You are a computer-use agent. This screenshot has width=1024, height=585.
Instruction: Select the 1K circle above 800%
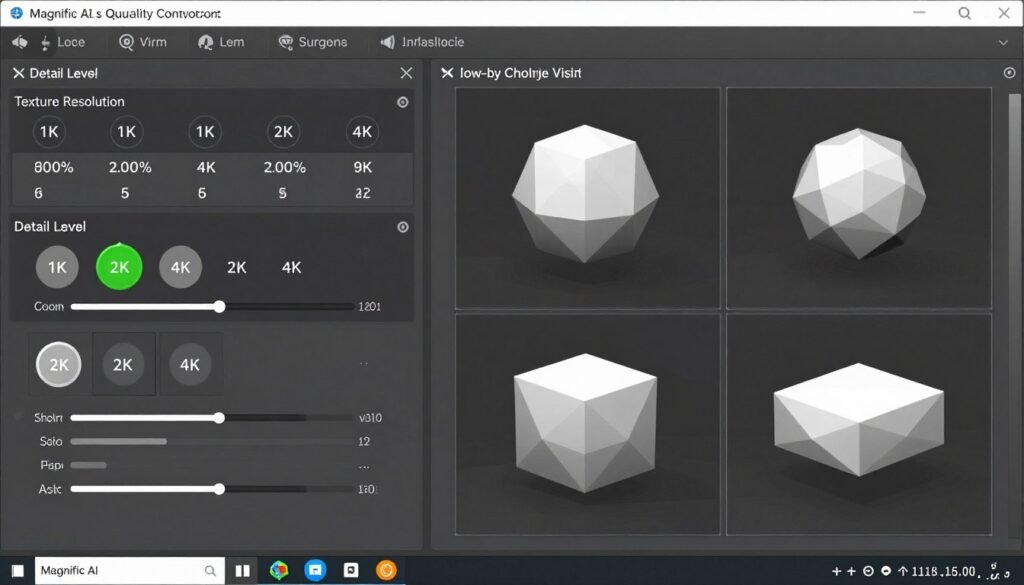49,132
